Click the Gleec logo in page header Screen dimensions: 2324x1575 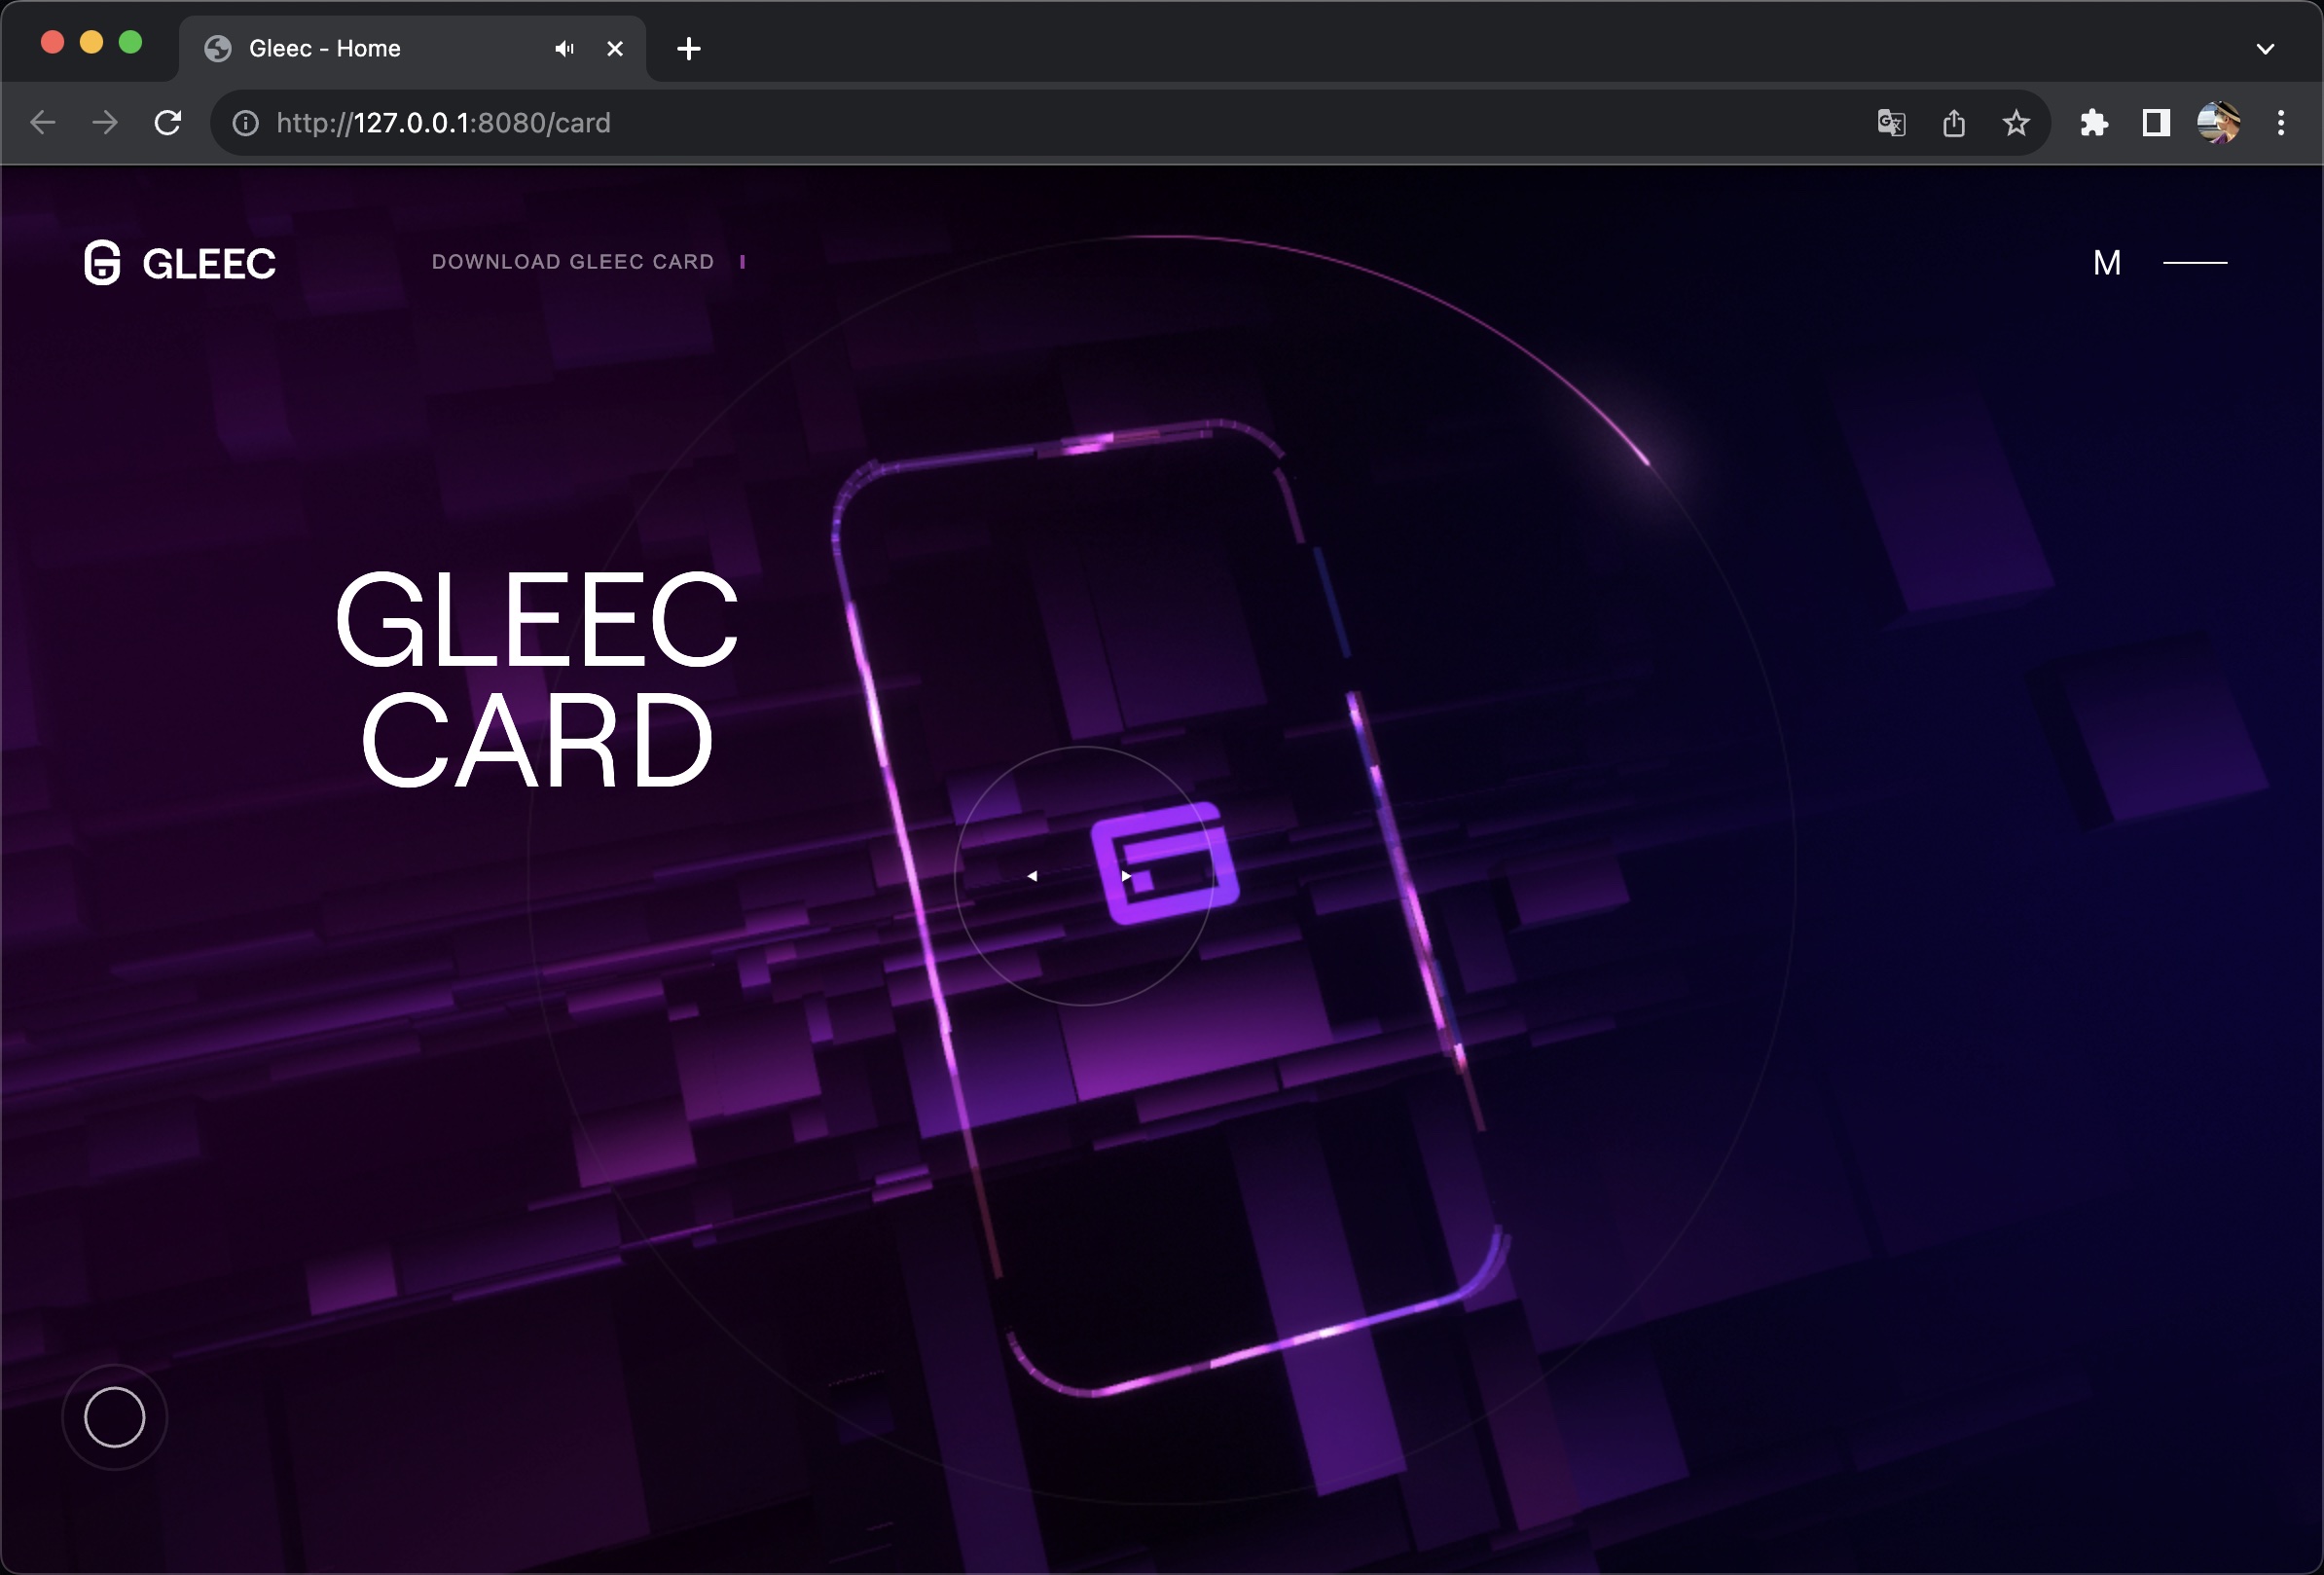180,263
